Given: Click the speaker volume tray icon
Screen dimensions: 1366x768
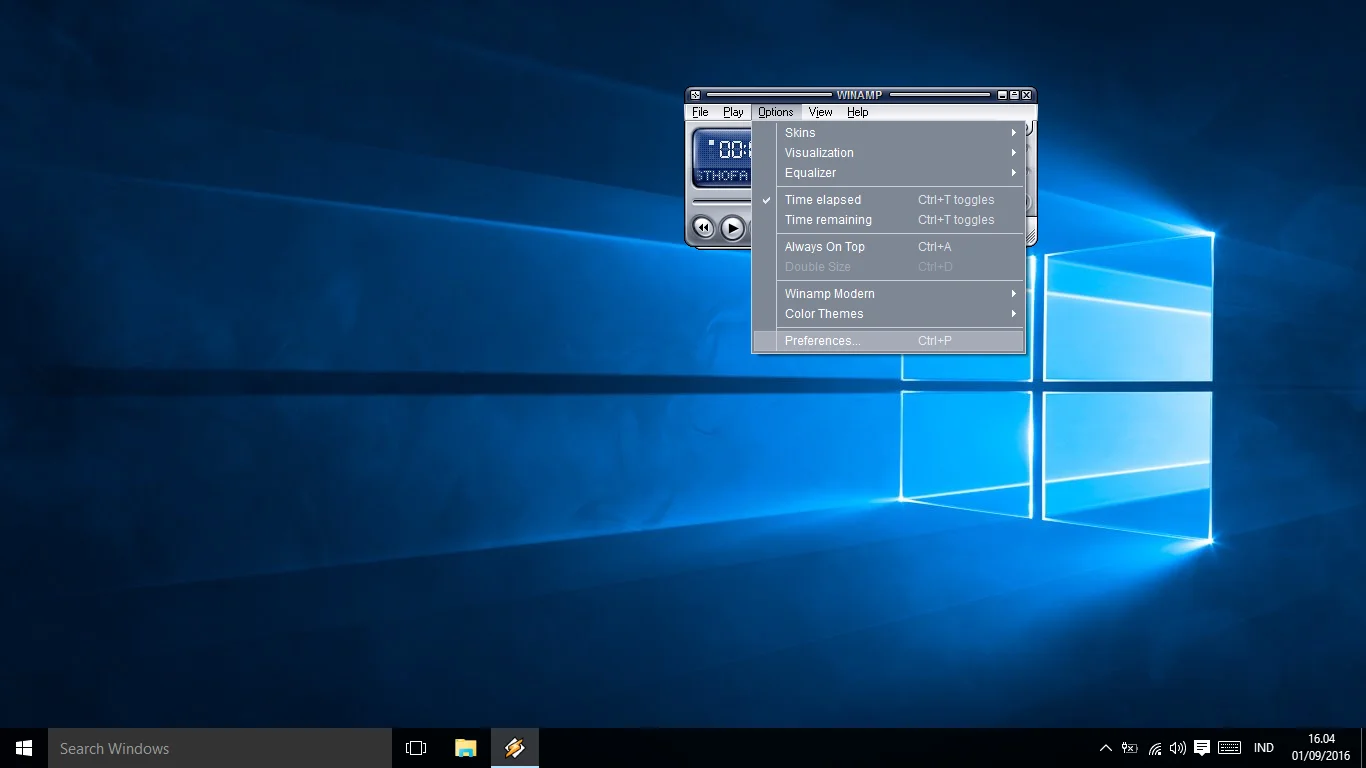Looking at the screenshot, I should click(1178, 748).
